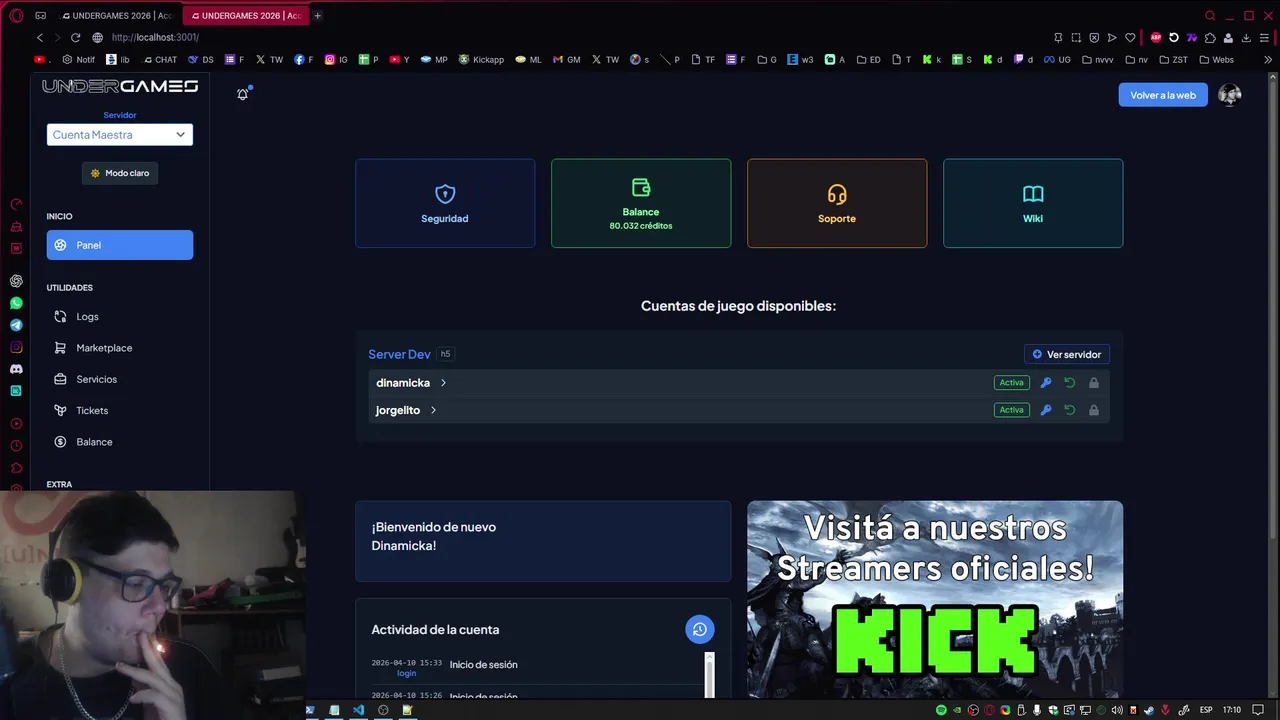This screenshot has width=1280, height=720.
Task: Click the account activity history icon
Action: pyautogui.click(x=700, y=629)
